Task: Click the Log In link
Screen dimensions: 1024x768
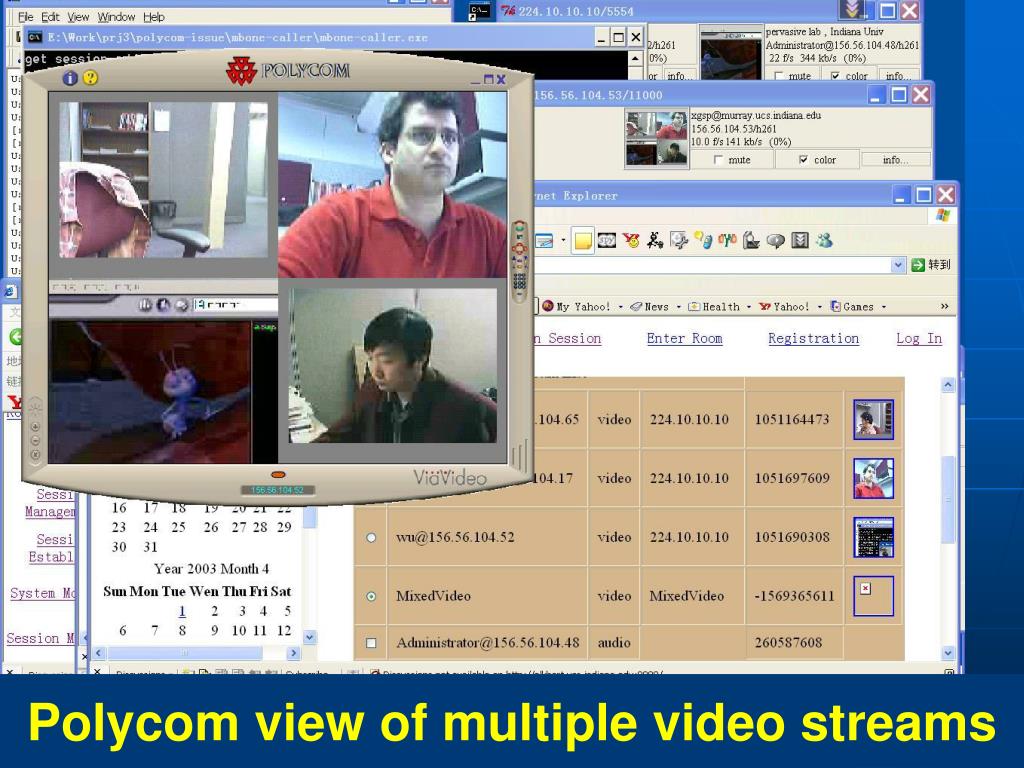Action: point(919,338)
